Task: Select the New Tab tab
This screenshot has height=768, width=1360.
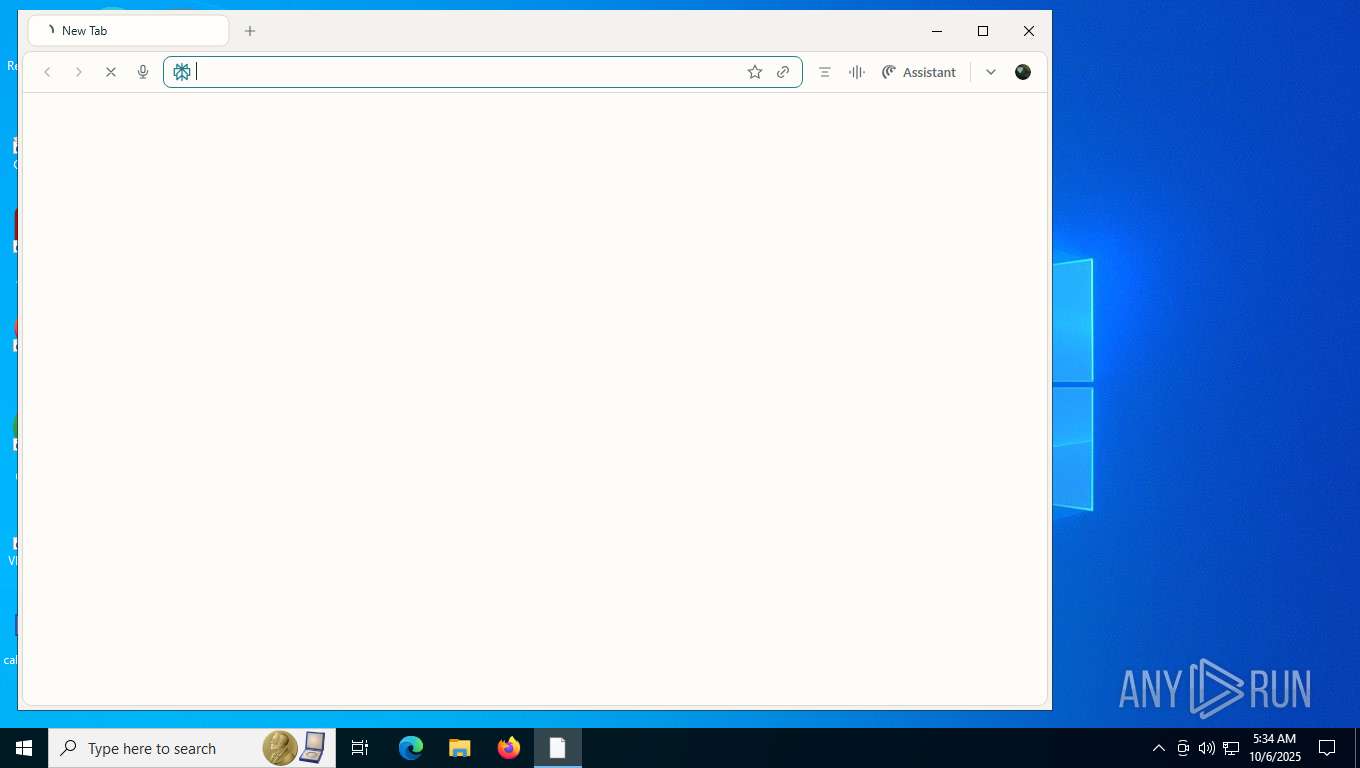Action: pyautogui.click(x=128, y=31)
